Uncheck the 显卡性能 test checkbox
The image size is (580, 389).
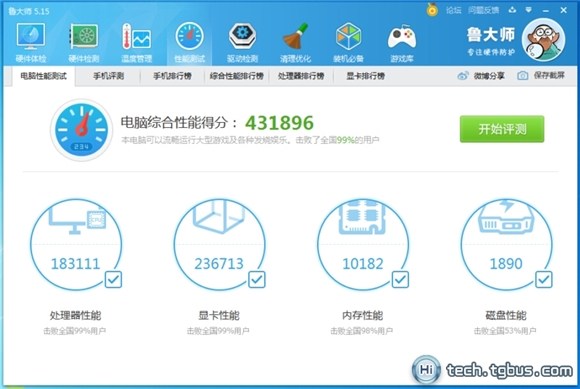(x=257, y=280)
